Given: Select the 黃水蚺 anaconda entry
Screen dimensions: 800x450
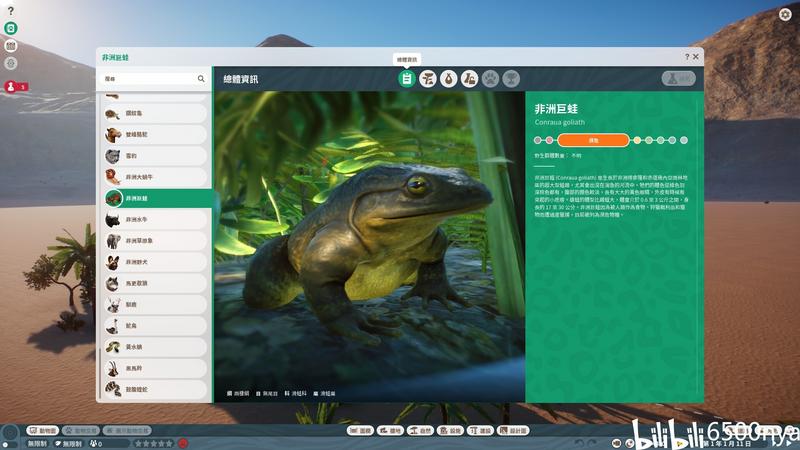Looking at the screenshot, I should tap(156, 347).
